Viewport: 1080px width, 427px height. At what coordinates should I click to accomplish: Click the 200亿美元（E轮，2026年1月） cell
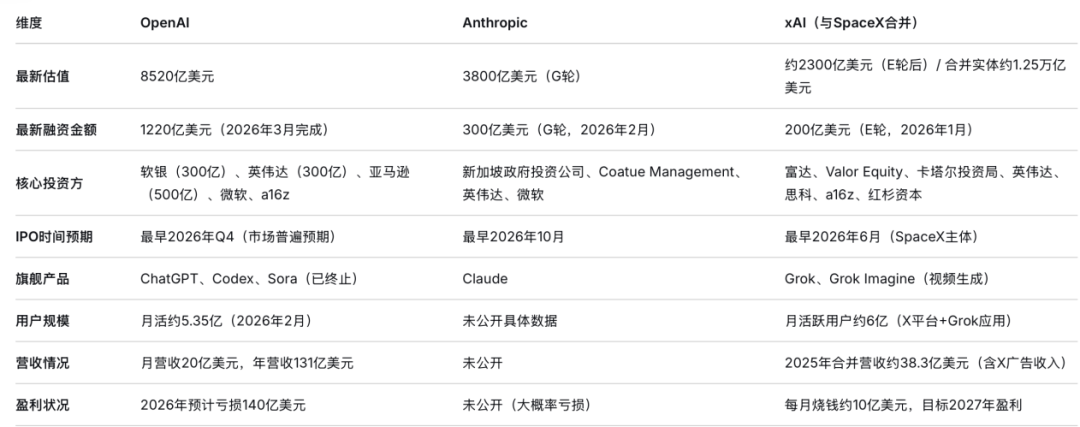878,130
